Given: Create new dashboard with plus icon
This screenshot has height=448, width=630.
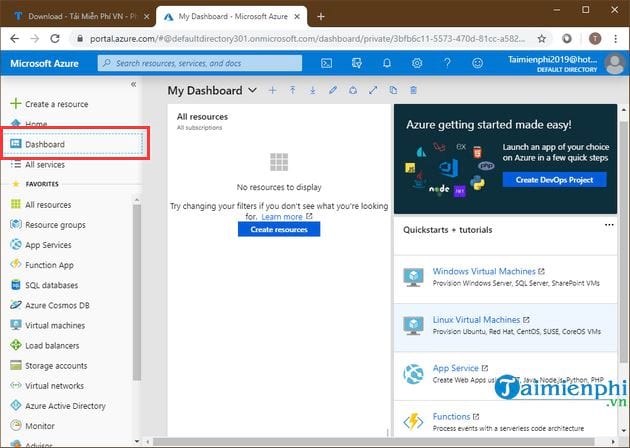Looking at the screenshot, I should [272, 90].
